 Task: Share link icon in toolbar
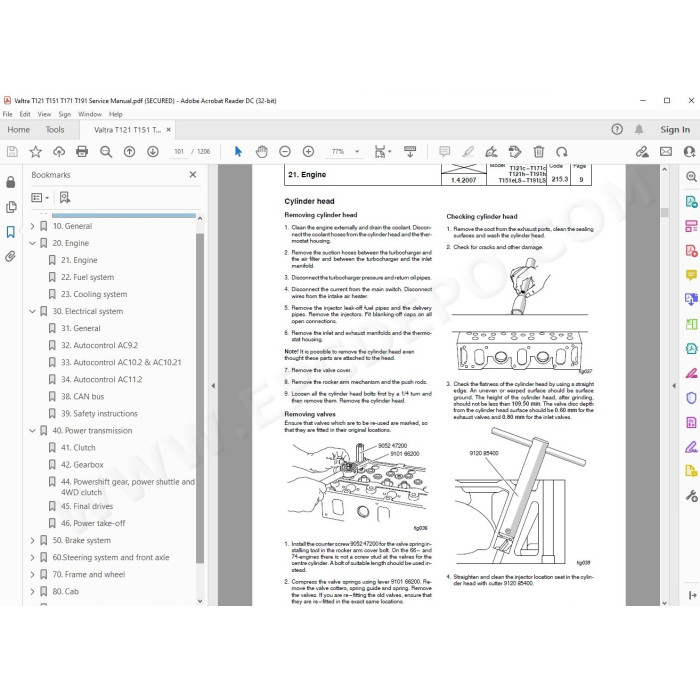pos(642,152)
